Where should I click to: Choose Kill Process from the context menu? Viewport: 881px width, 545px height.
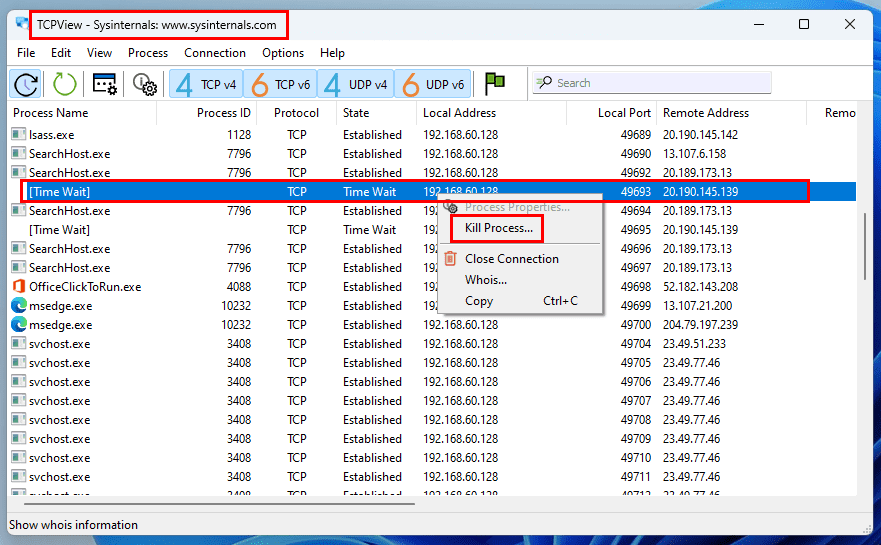[499, 229]
